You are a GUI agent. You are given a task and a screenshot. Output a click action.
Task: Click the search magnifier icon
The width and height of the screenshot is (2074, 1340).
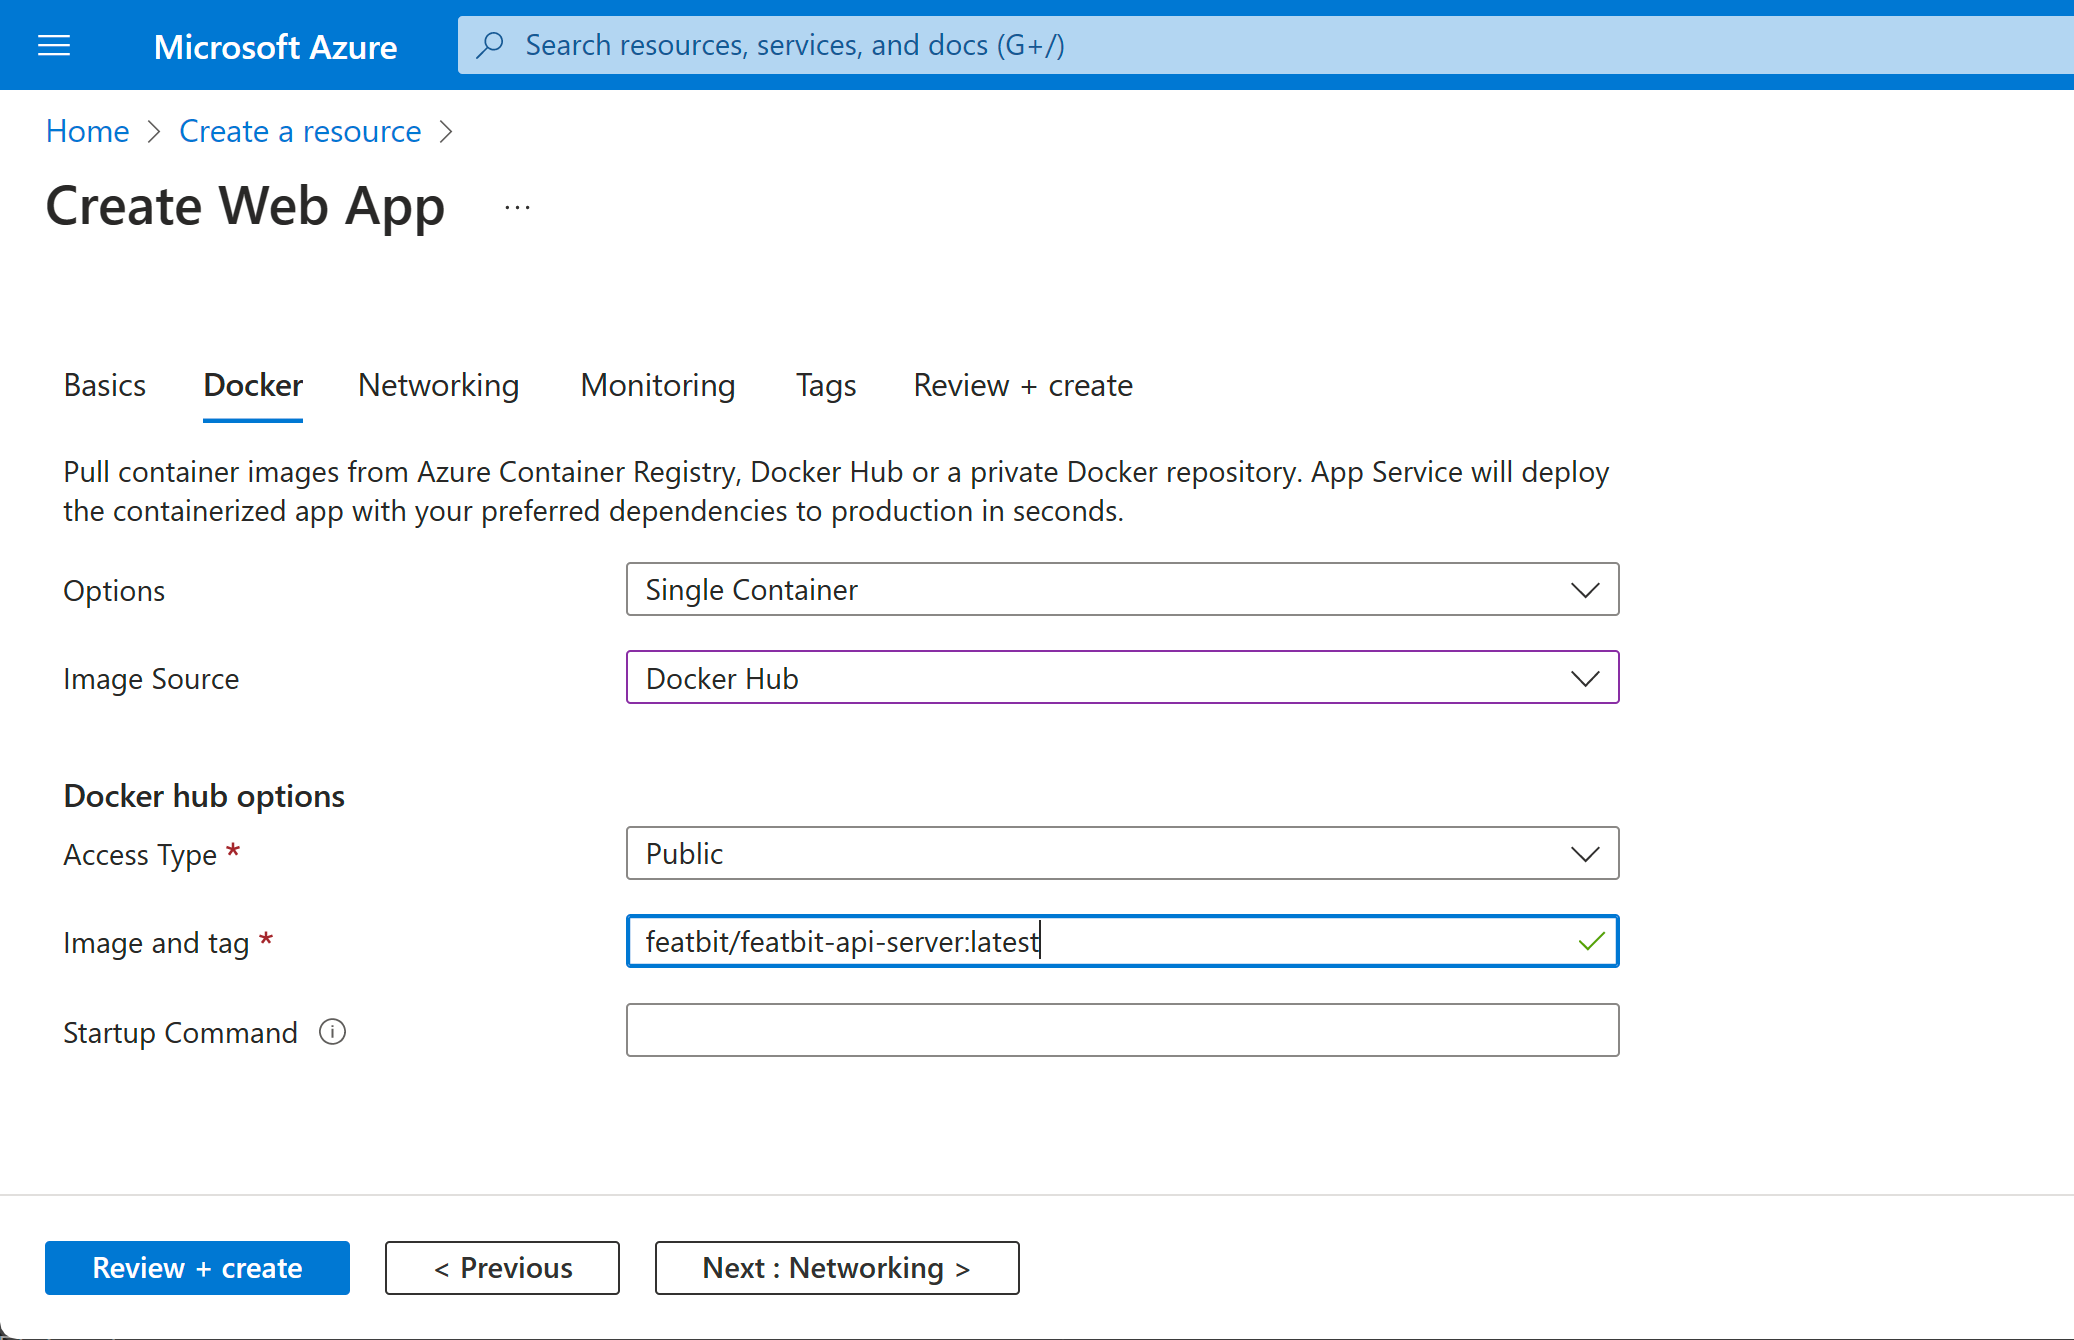[490, 45]
